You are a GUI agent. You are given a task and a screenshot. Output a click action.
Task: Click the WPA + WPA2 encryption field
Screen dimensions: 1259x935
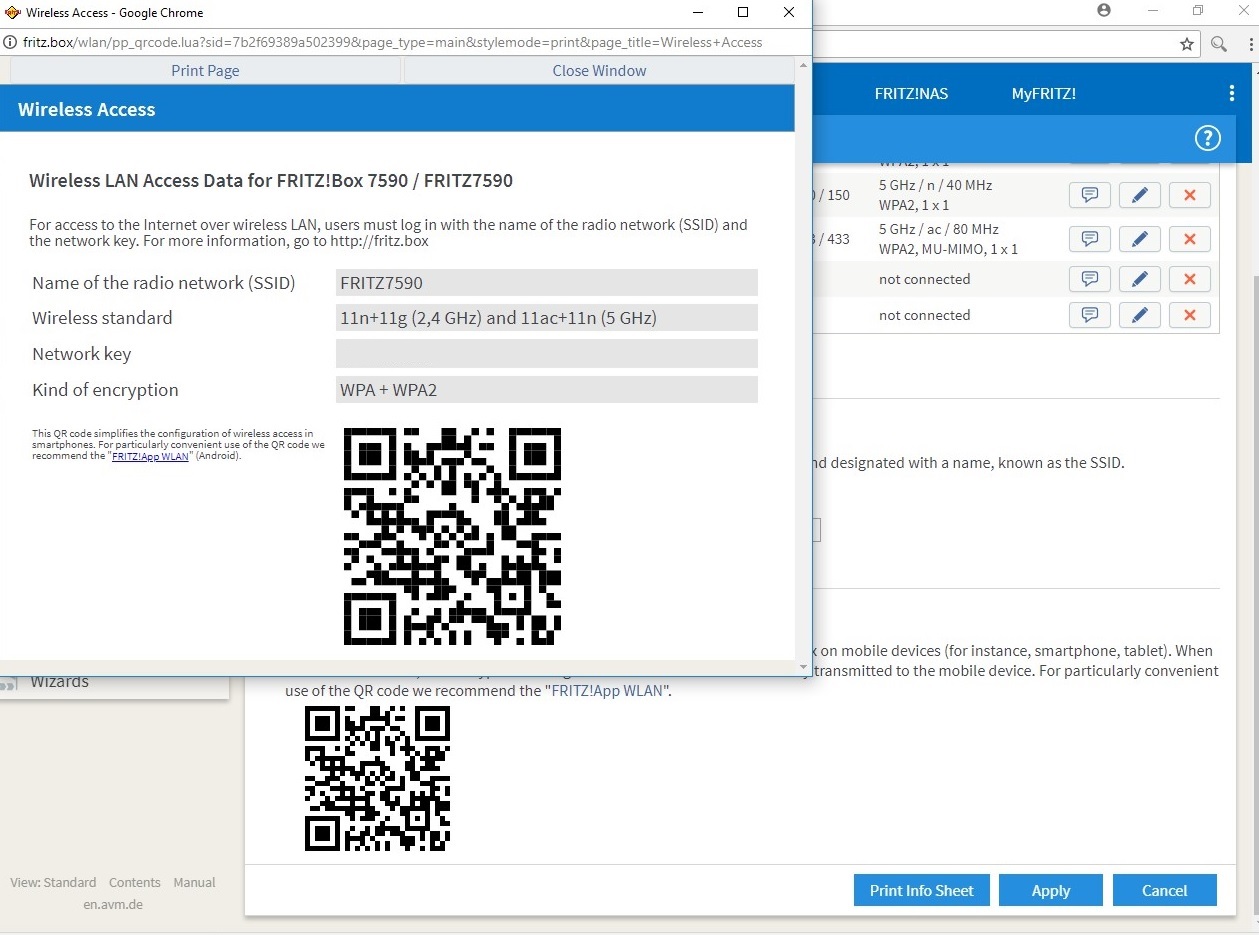(x=547, y=390)
